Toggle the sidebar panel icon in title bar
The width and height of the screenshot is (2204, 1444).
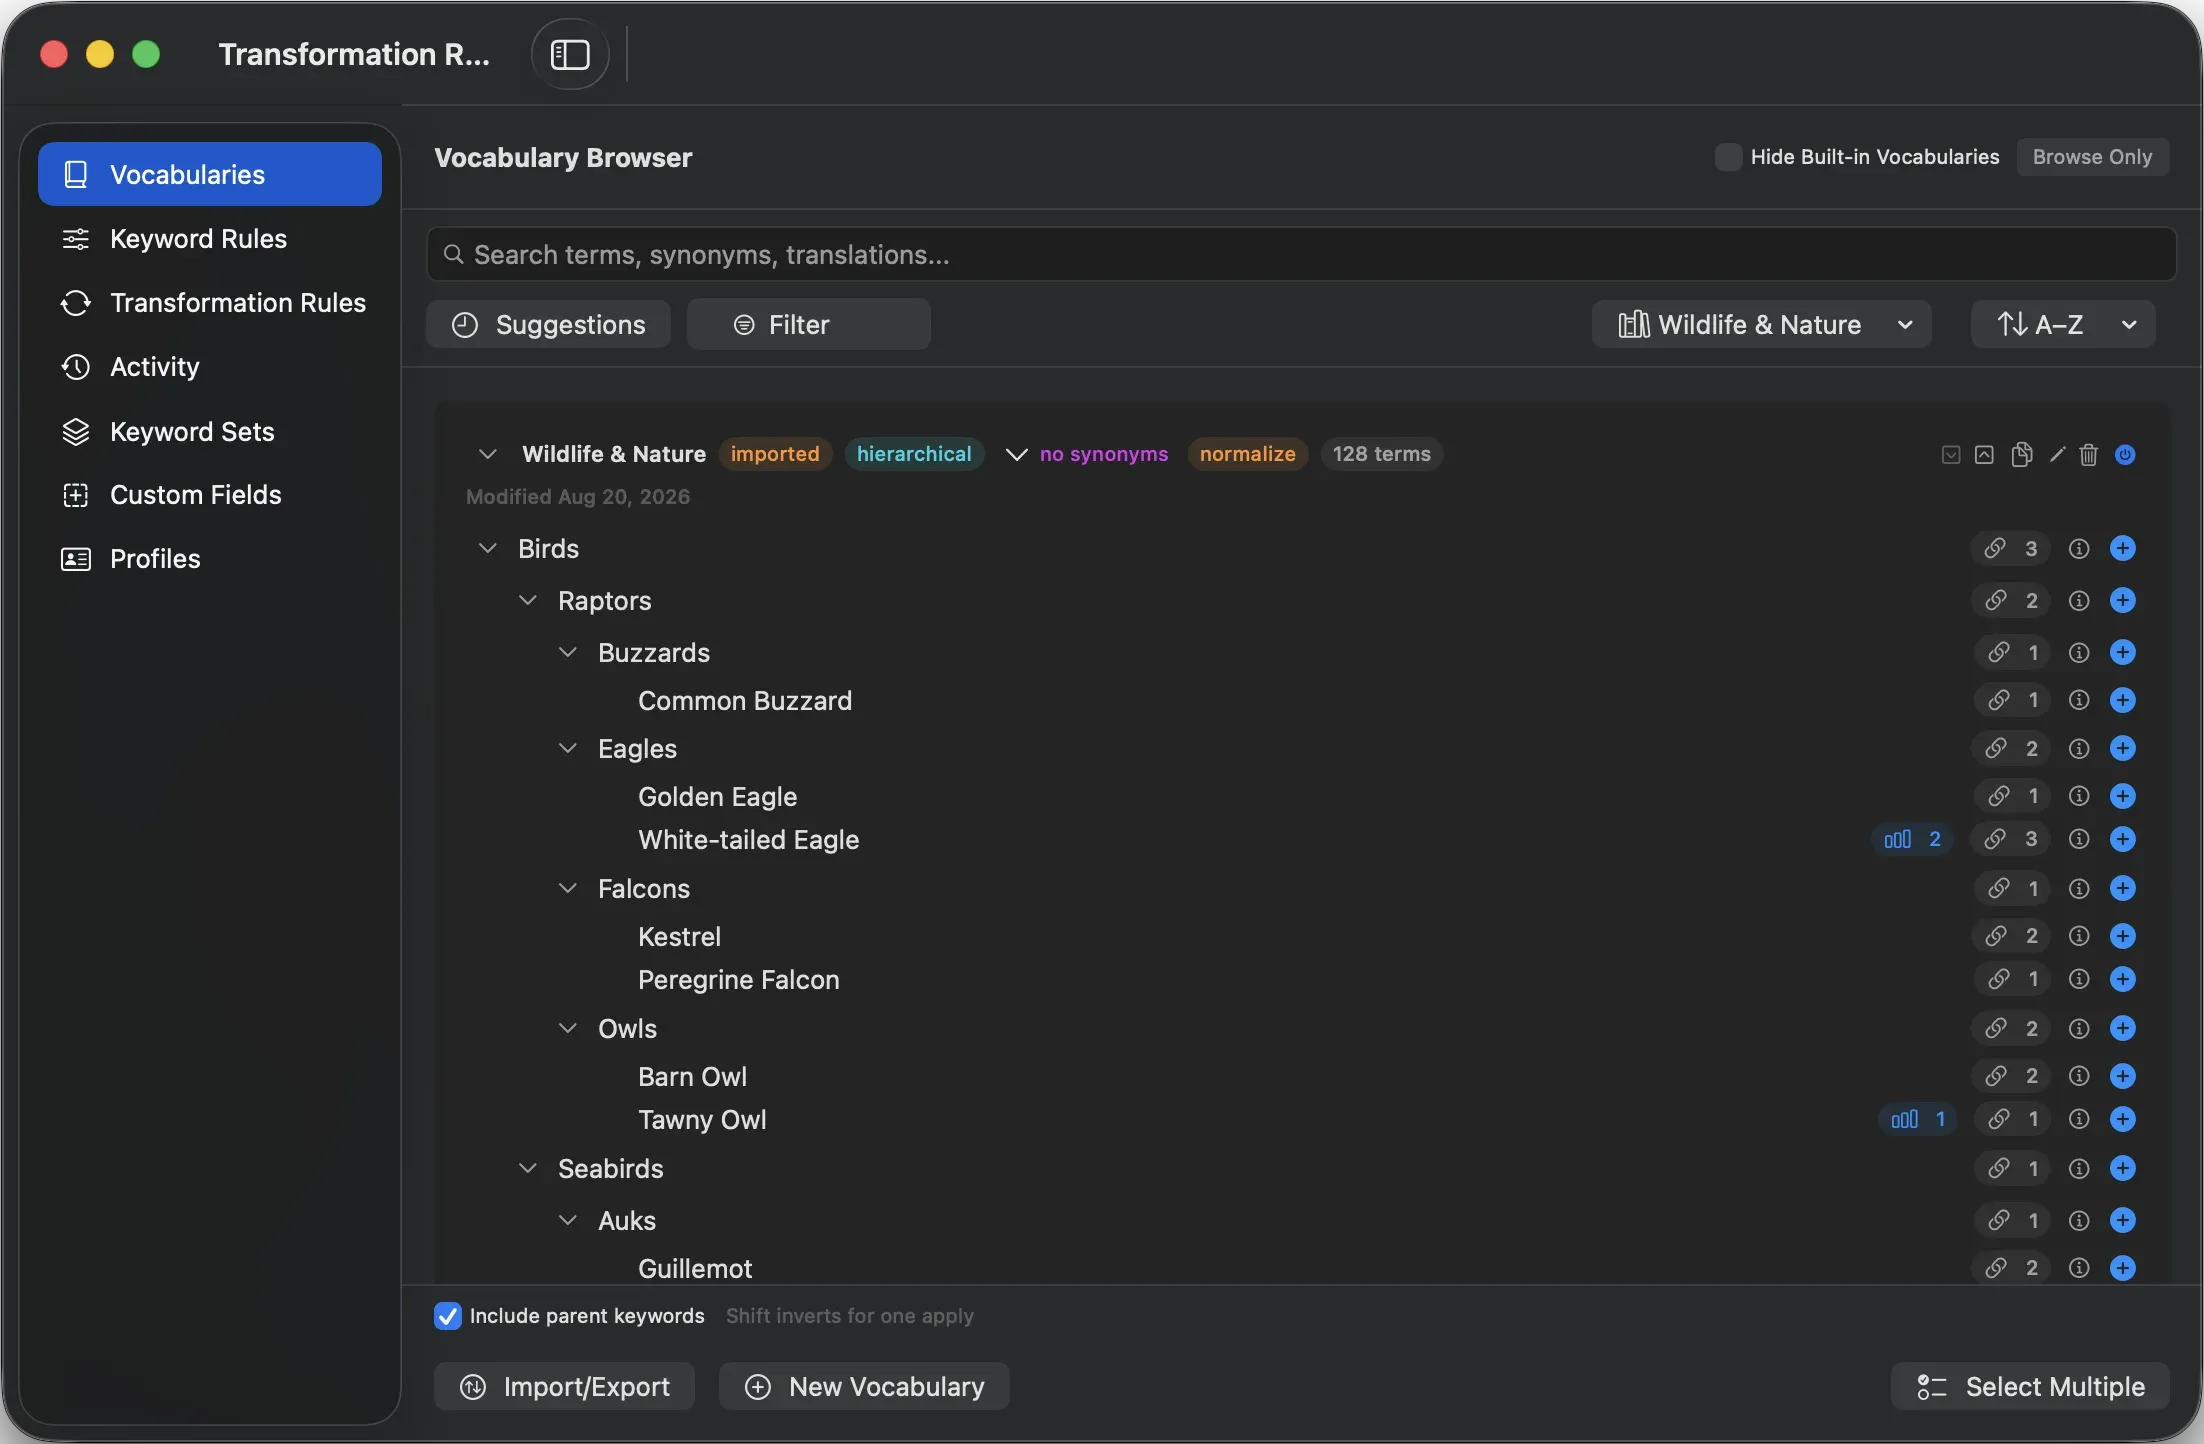570,54
